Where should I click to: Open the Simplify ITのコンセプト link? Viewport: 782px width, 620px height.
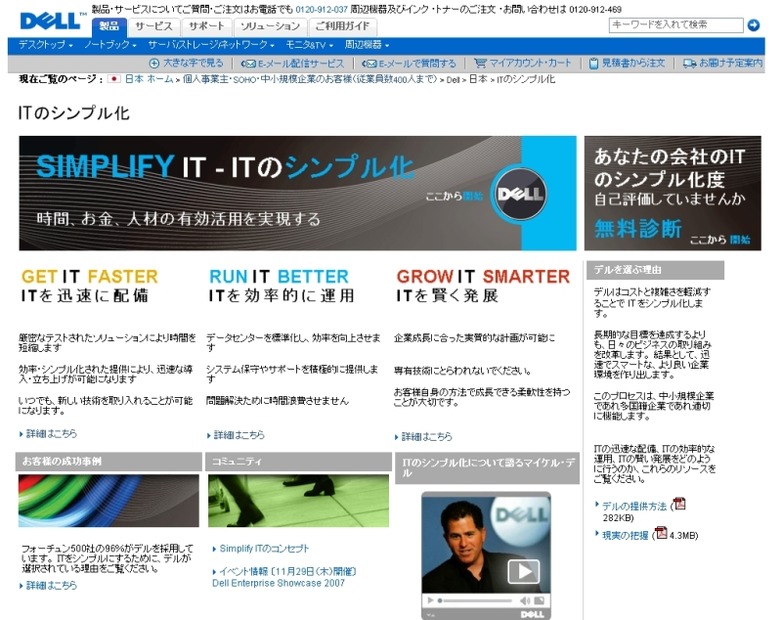[264, 549]
